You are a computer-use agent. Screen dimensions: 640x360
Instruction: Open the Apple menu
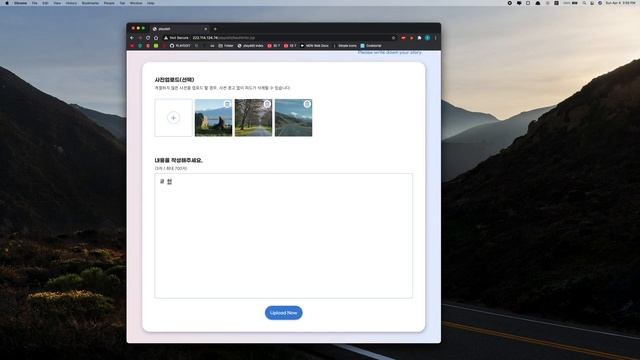(x=7, y=3)
